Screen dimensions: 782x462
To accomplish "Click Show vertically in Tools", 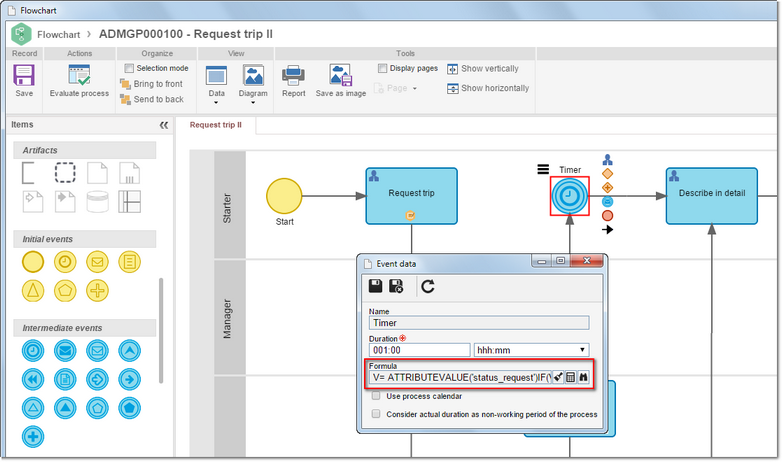I will [483, 69].
